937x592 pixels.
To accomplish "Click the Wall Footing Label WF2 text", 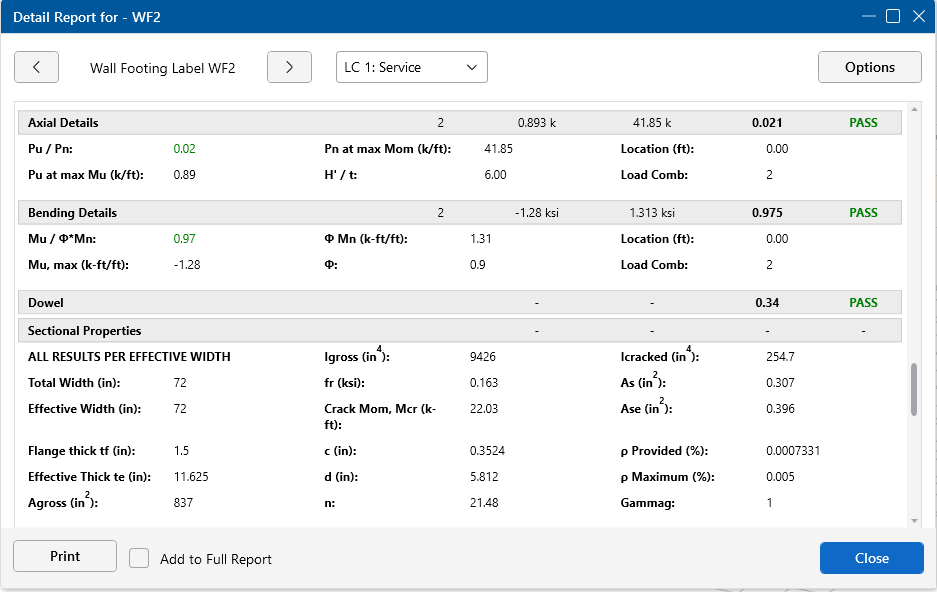I will click(162, 68).
